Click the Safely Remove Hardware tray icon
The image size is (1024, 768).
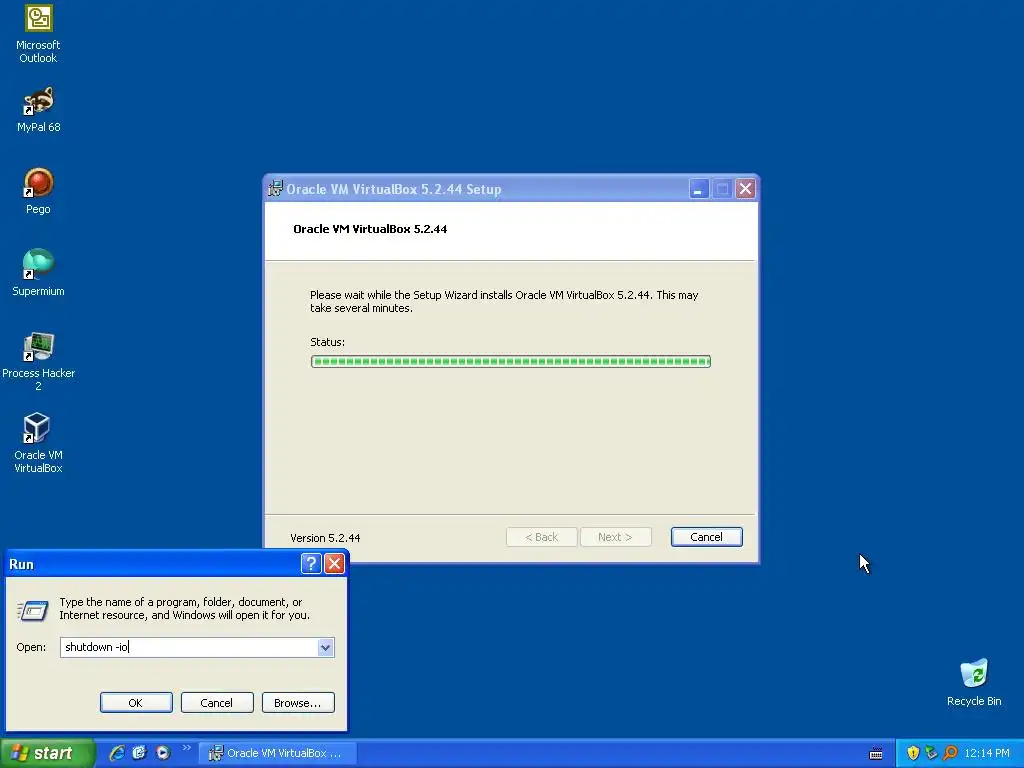point(931,753)
